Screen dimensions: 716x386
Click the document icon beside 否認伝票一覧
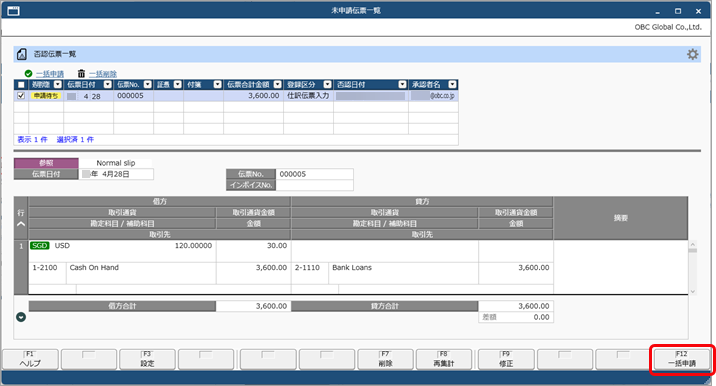(21, 54)
